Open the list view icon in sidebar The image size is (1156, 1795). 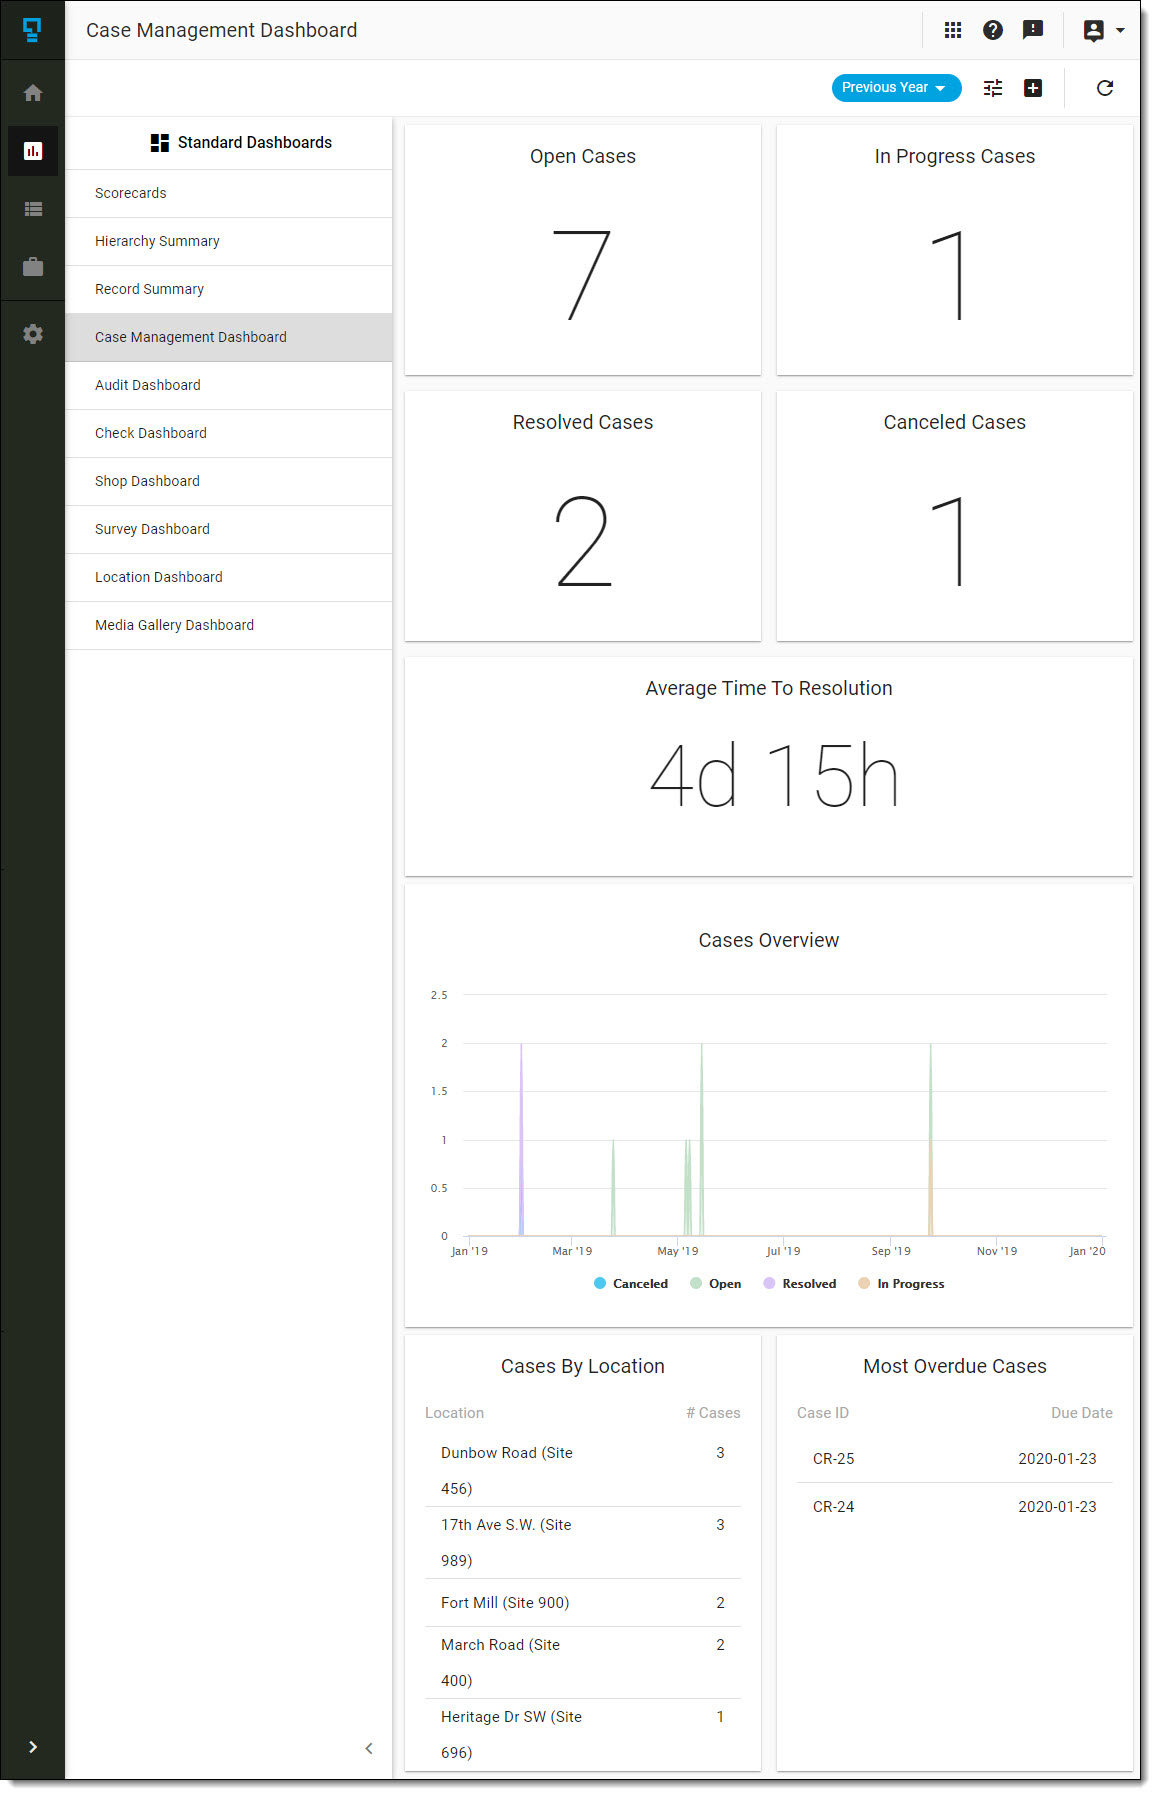click(x=33, y=209)
